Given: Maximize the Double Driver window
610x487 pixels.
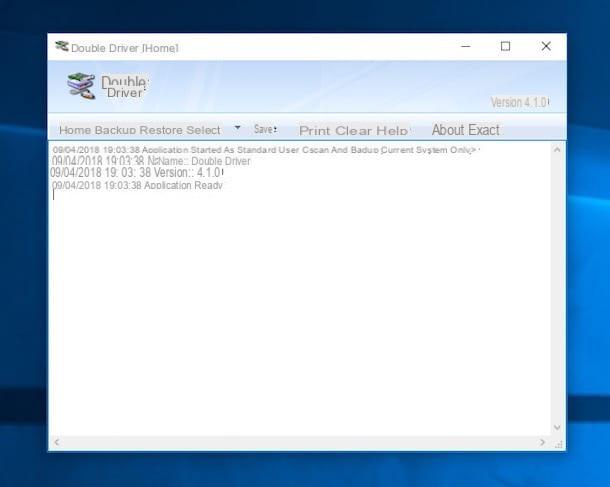Looking at the screenshot, I should point(505,46).
